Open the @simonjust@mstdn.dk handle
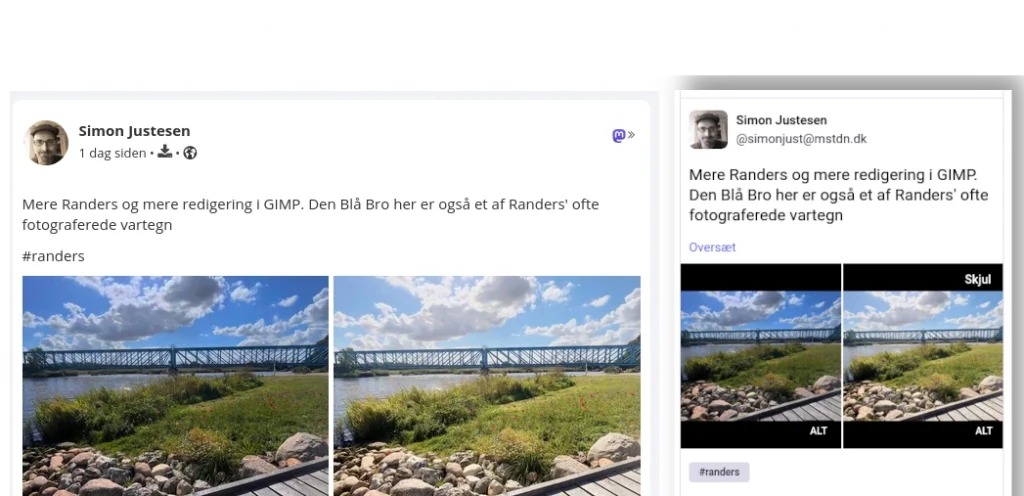Screen dimensions: 1024x496 (x=801, y=139)
